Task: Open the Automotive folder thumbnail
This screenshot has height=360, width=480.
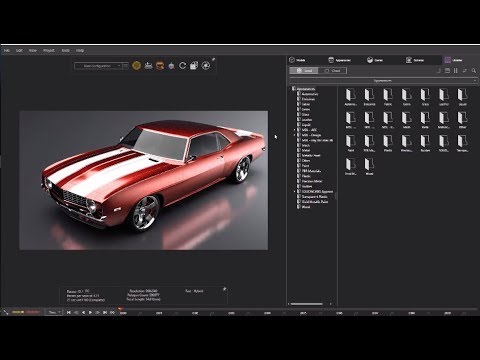Action: click(x=350, y=97)
